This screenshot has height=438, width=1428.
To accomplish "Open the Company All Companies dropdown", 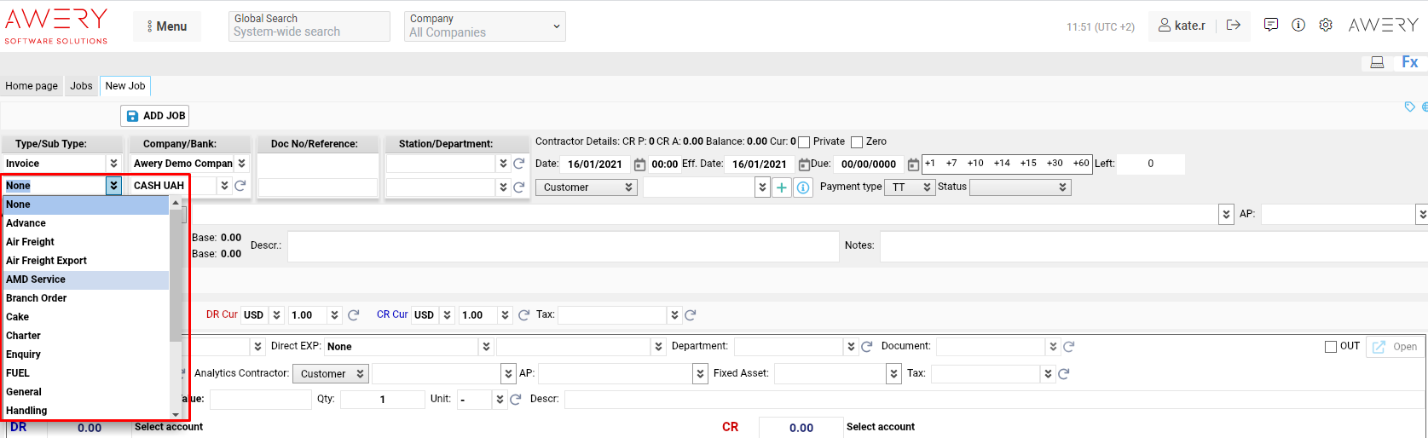I will point(484,26).
